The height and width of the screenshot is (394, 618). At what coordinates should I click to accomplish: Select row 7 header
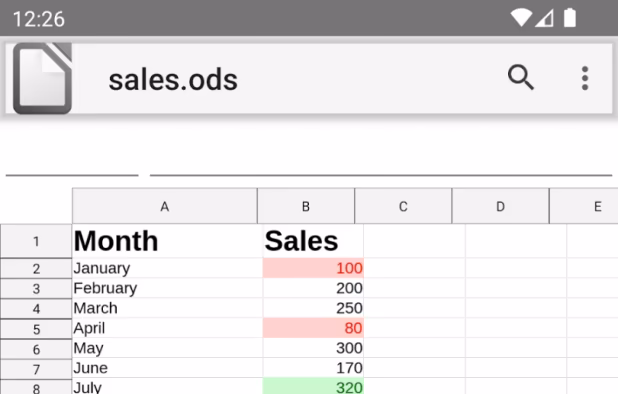coord(36,369)
